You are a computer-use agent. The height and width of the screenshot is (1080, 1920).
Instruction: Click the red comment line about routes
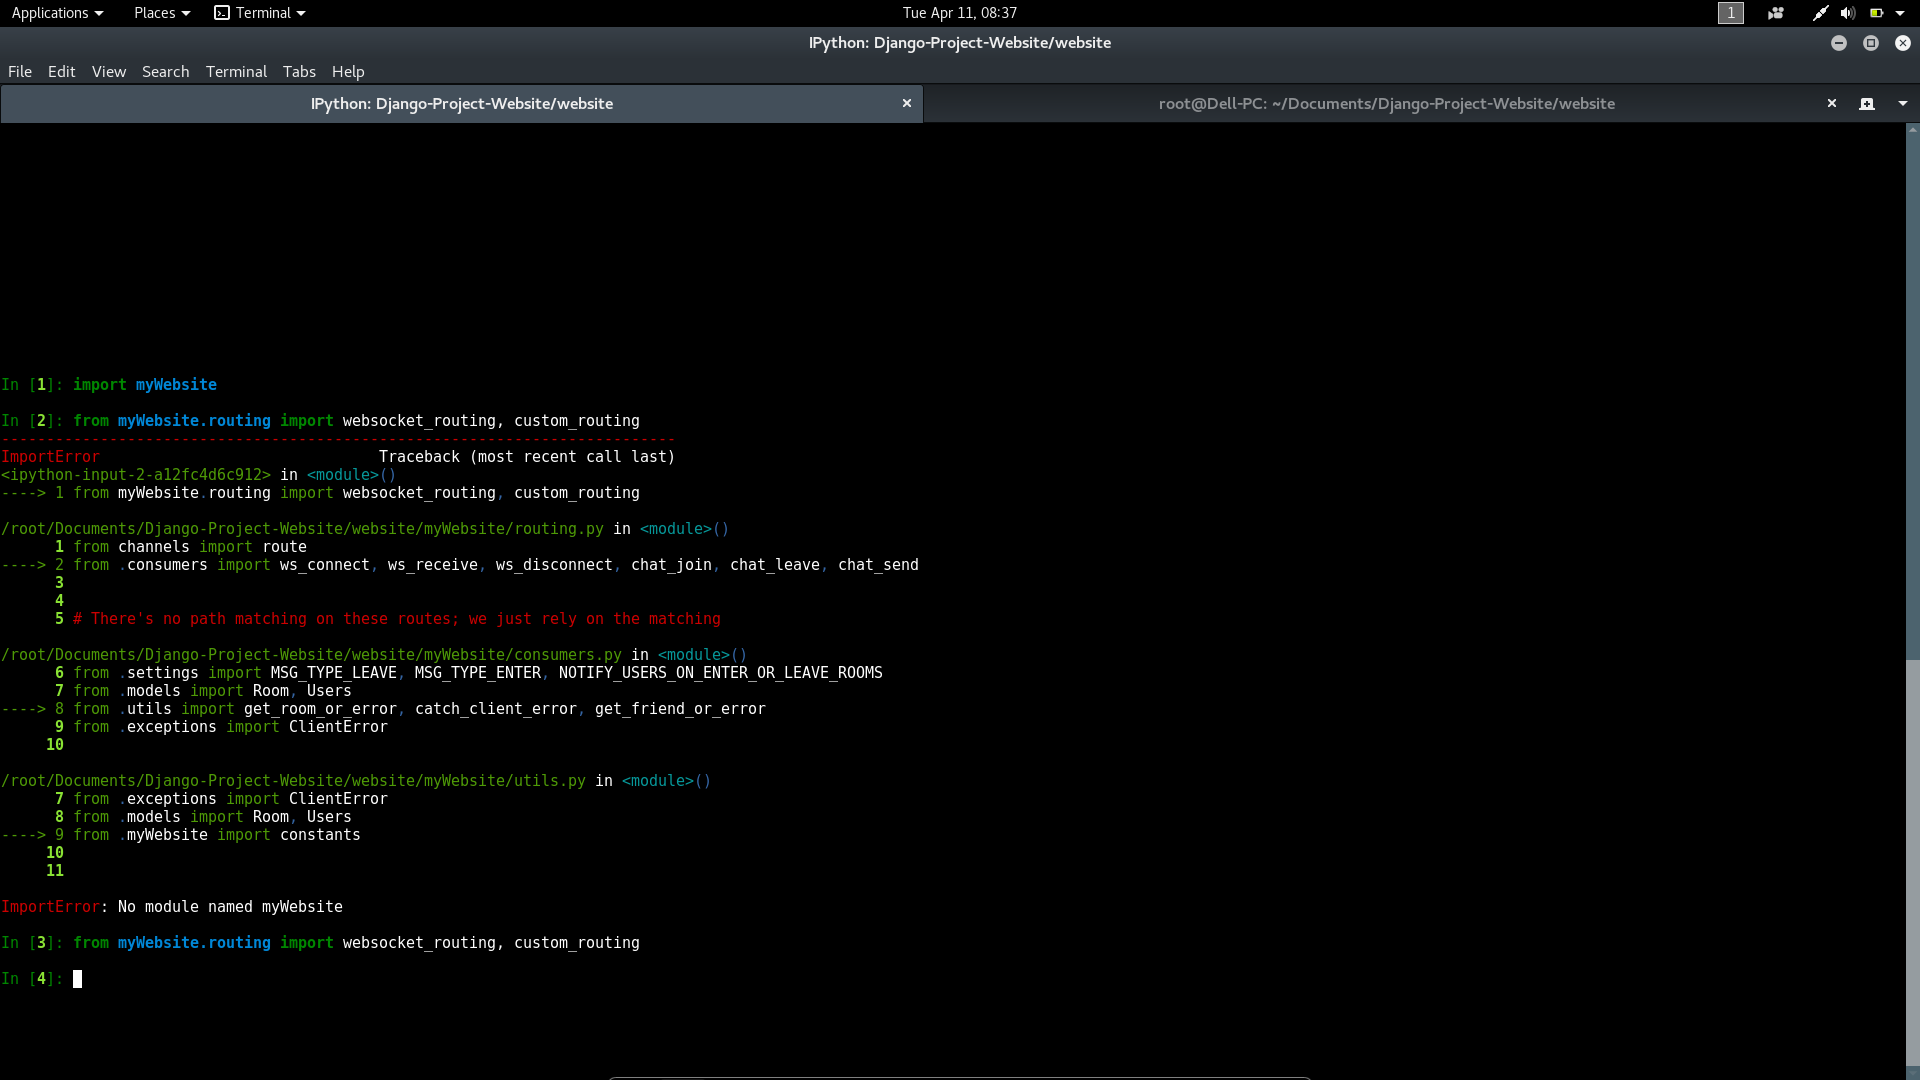pos(396,619)
